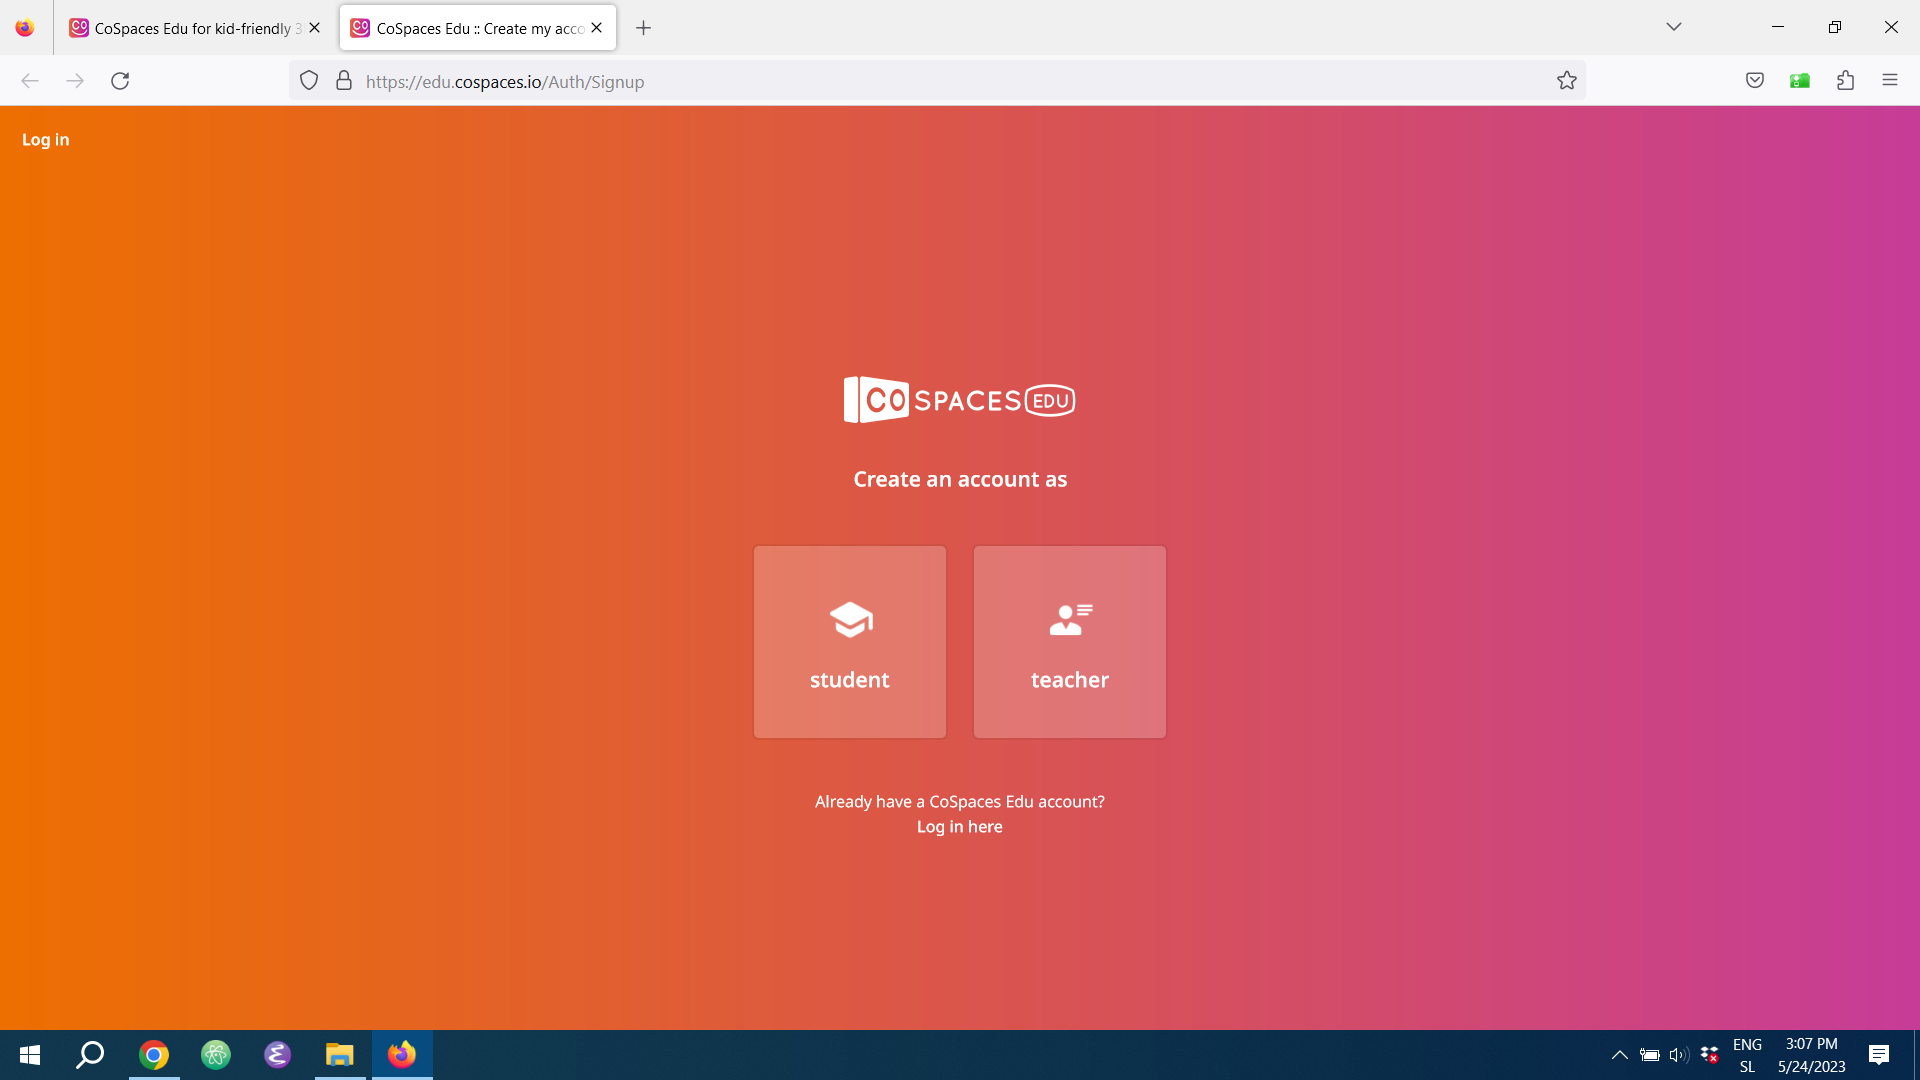Click the CoSpaces Edu logo
1920x1080 pixels.
(959, 400)
